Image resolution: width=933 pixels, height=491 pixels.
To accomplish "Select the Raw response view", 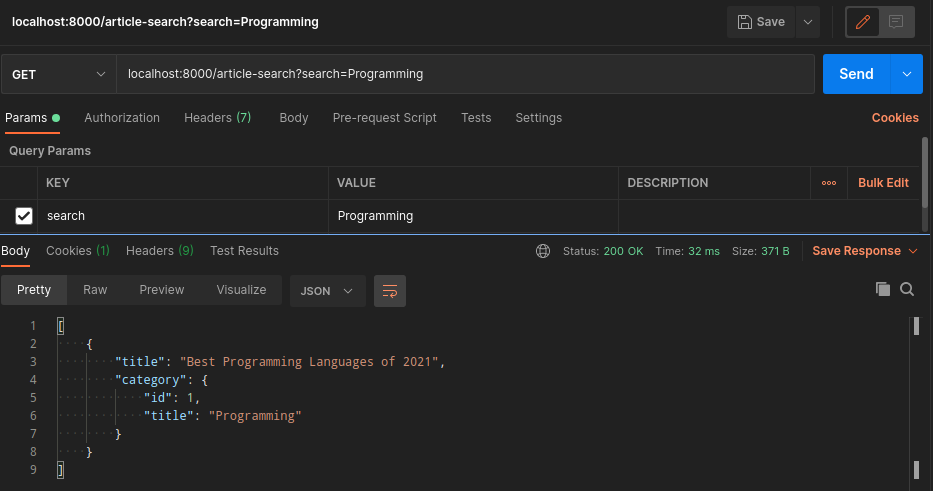I will pos(95,290).
